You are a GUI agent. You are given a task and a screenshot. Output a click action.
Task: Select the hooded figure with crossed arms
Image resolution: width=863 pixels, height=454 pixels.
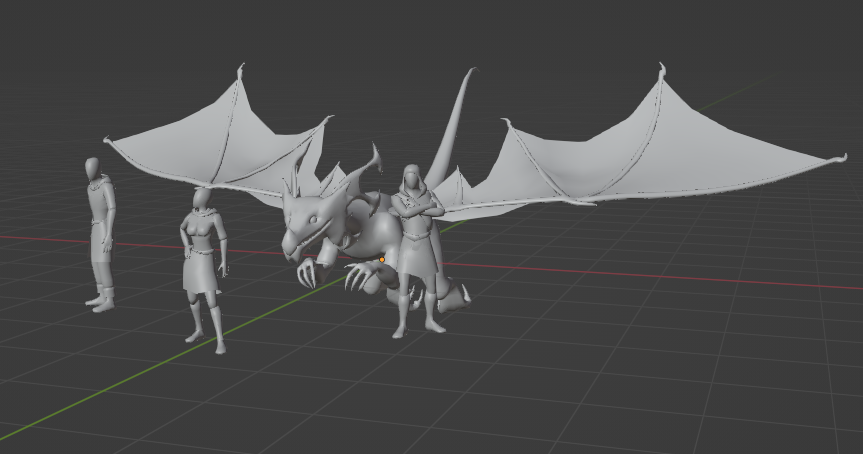tap(417, 251)
